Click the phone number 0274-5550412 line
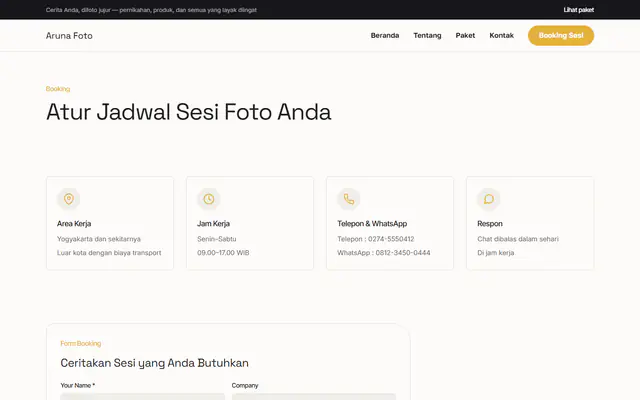 coord(376,239)
